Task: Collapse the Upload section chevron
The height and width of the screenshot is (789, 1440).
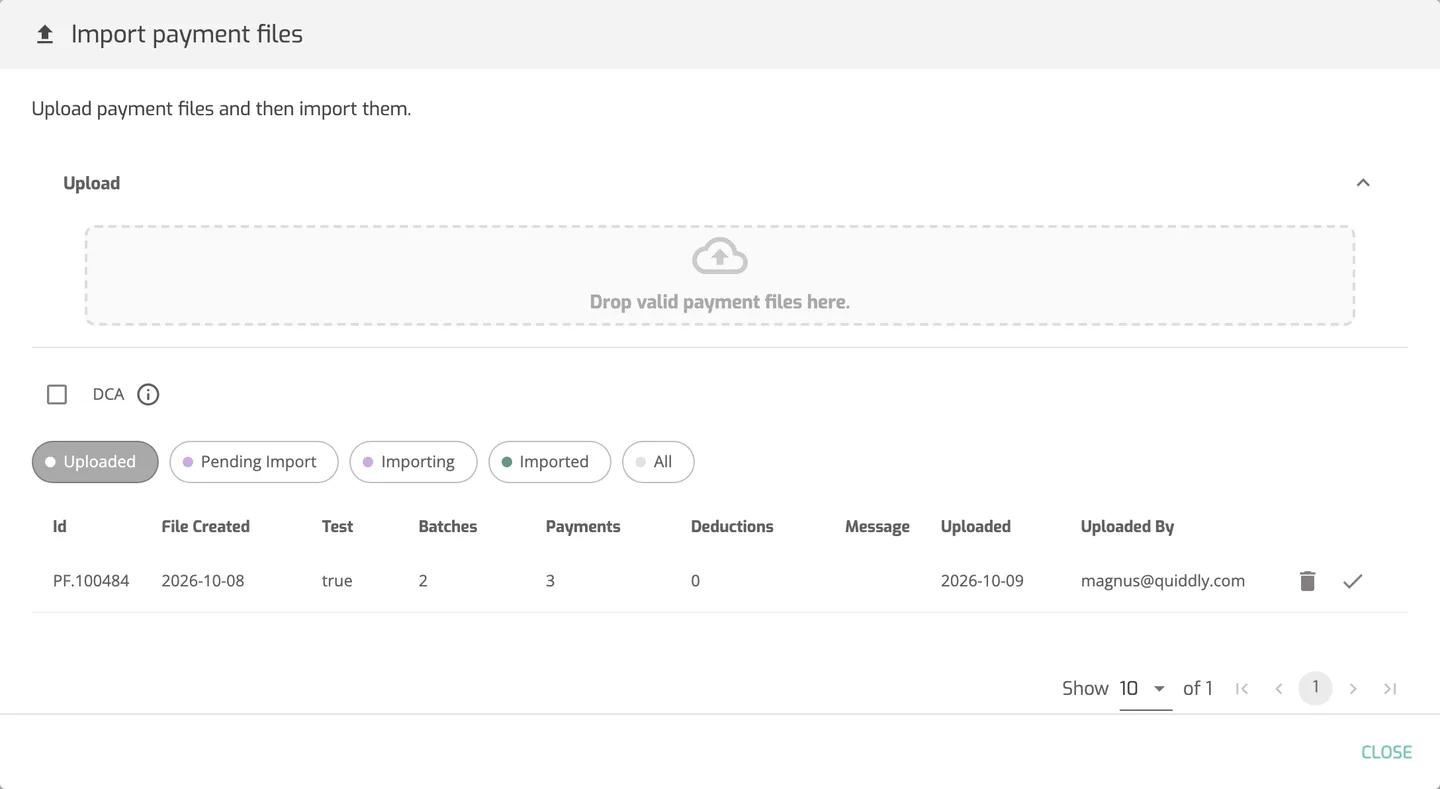Action: 1363,183
